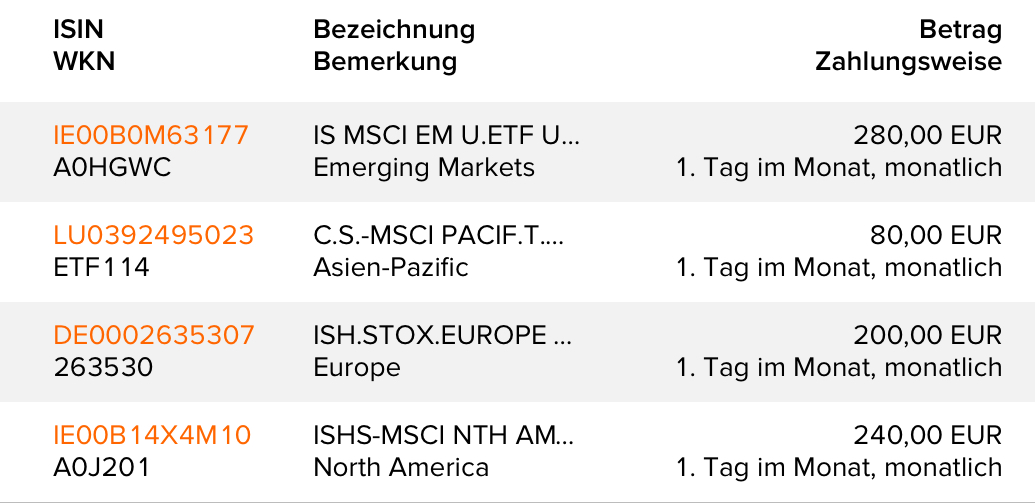1035x503 pixels.
Task: Open the ISIN link DE0002635307
Action: pyautogui.click(x=154, y=335)
